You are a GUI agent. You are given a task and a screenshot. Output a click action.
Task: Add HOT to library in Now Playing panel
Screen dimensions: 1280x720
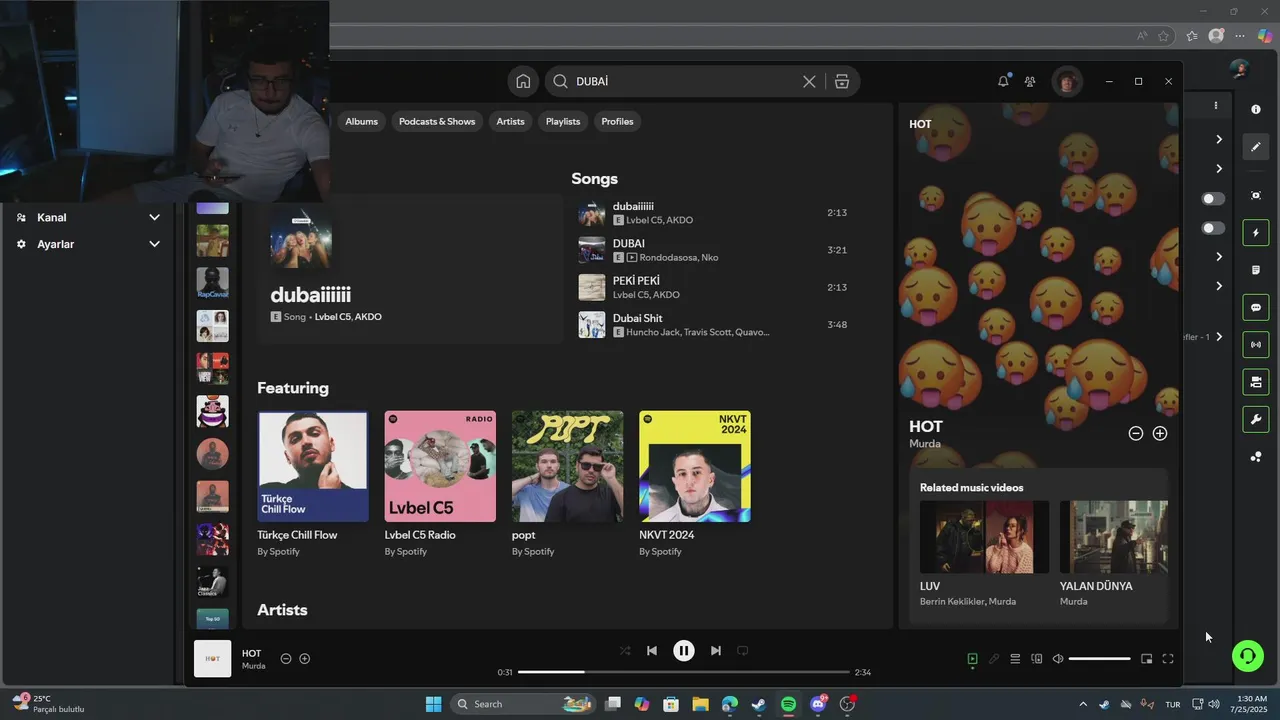(1160, 433)
